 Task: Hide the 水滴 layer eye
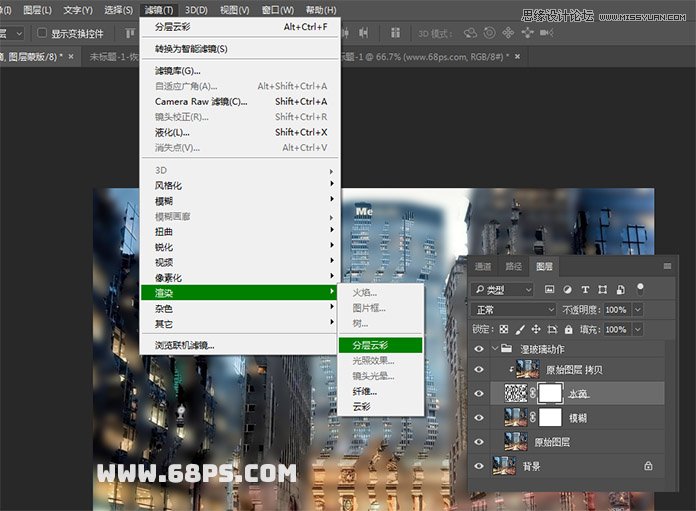coord(479,393)
